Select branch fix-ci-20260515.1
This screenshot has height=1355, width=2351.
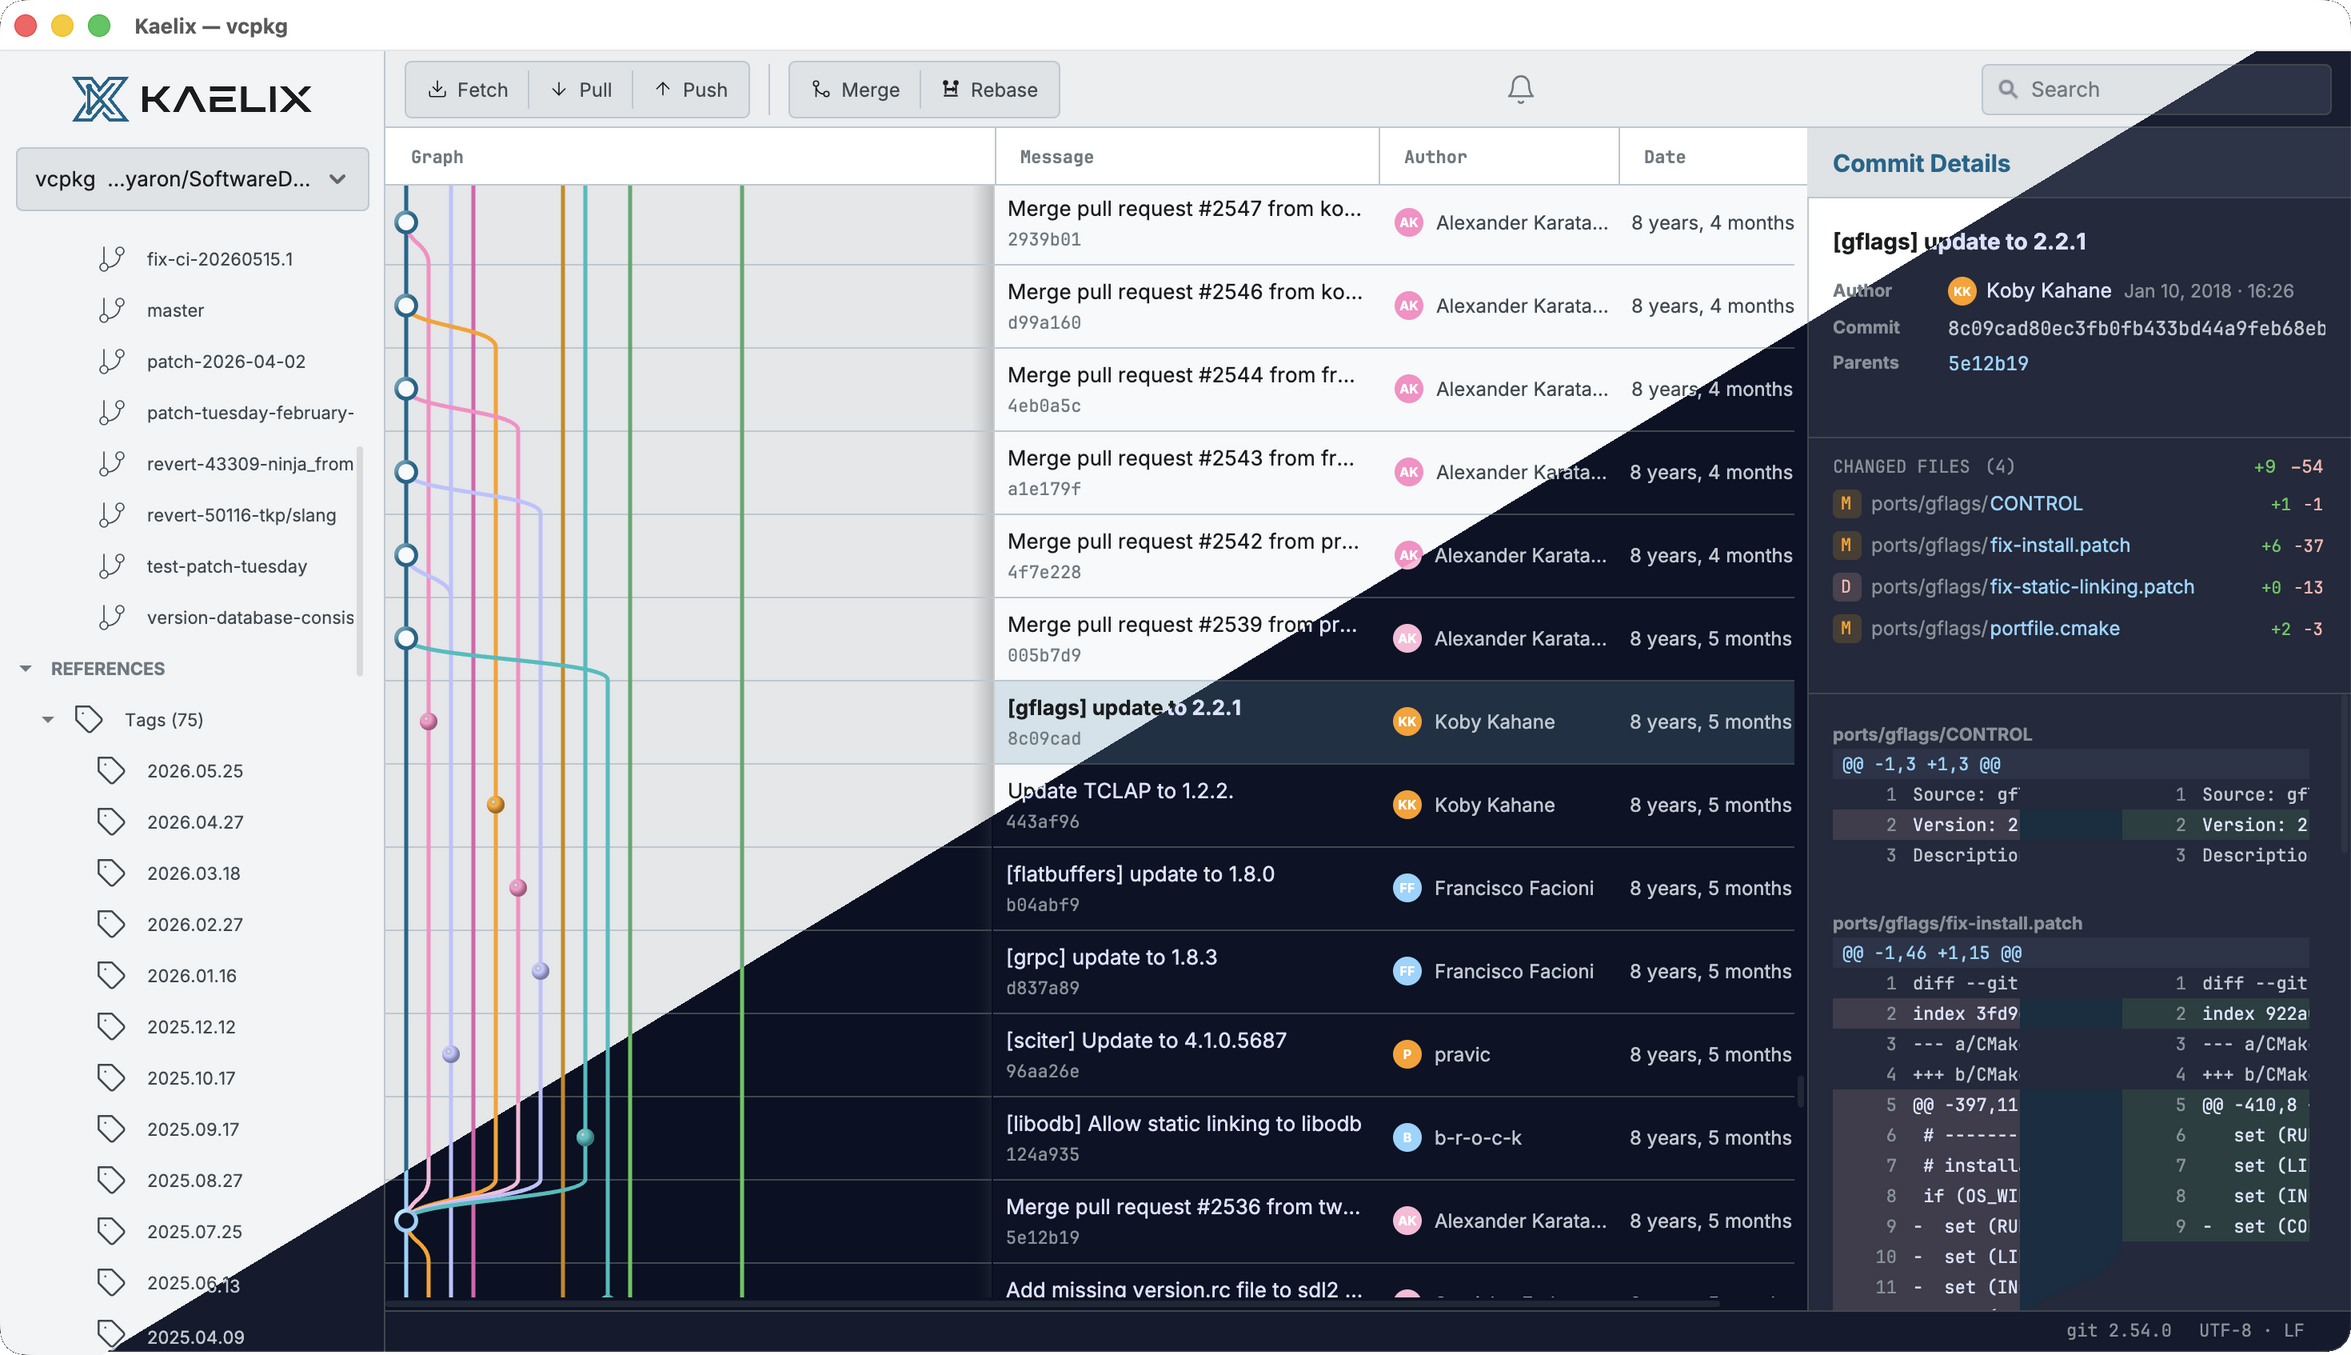pyautogui.click(x=219, y=259)
